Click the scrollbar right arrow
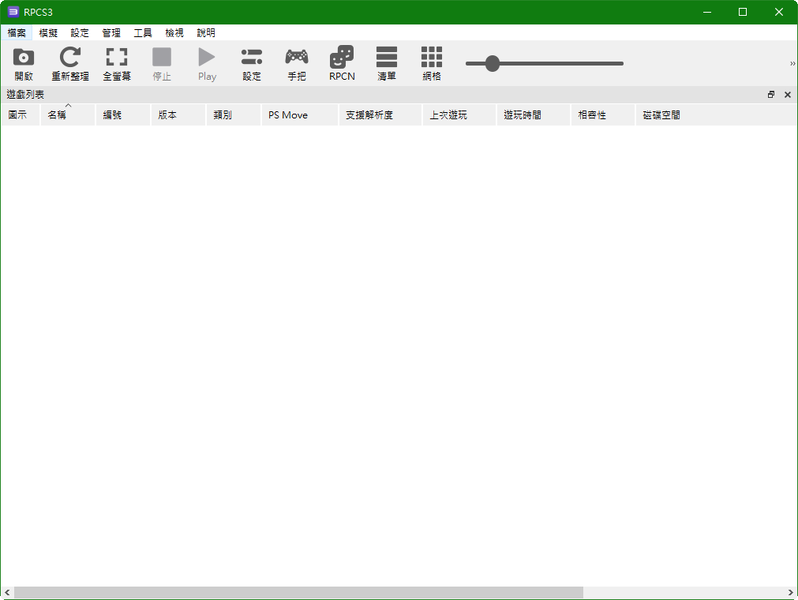 791,592
